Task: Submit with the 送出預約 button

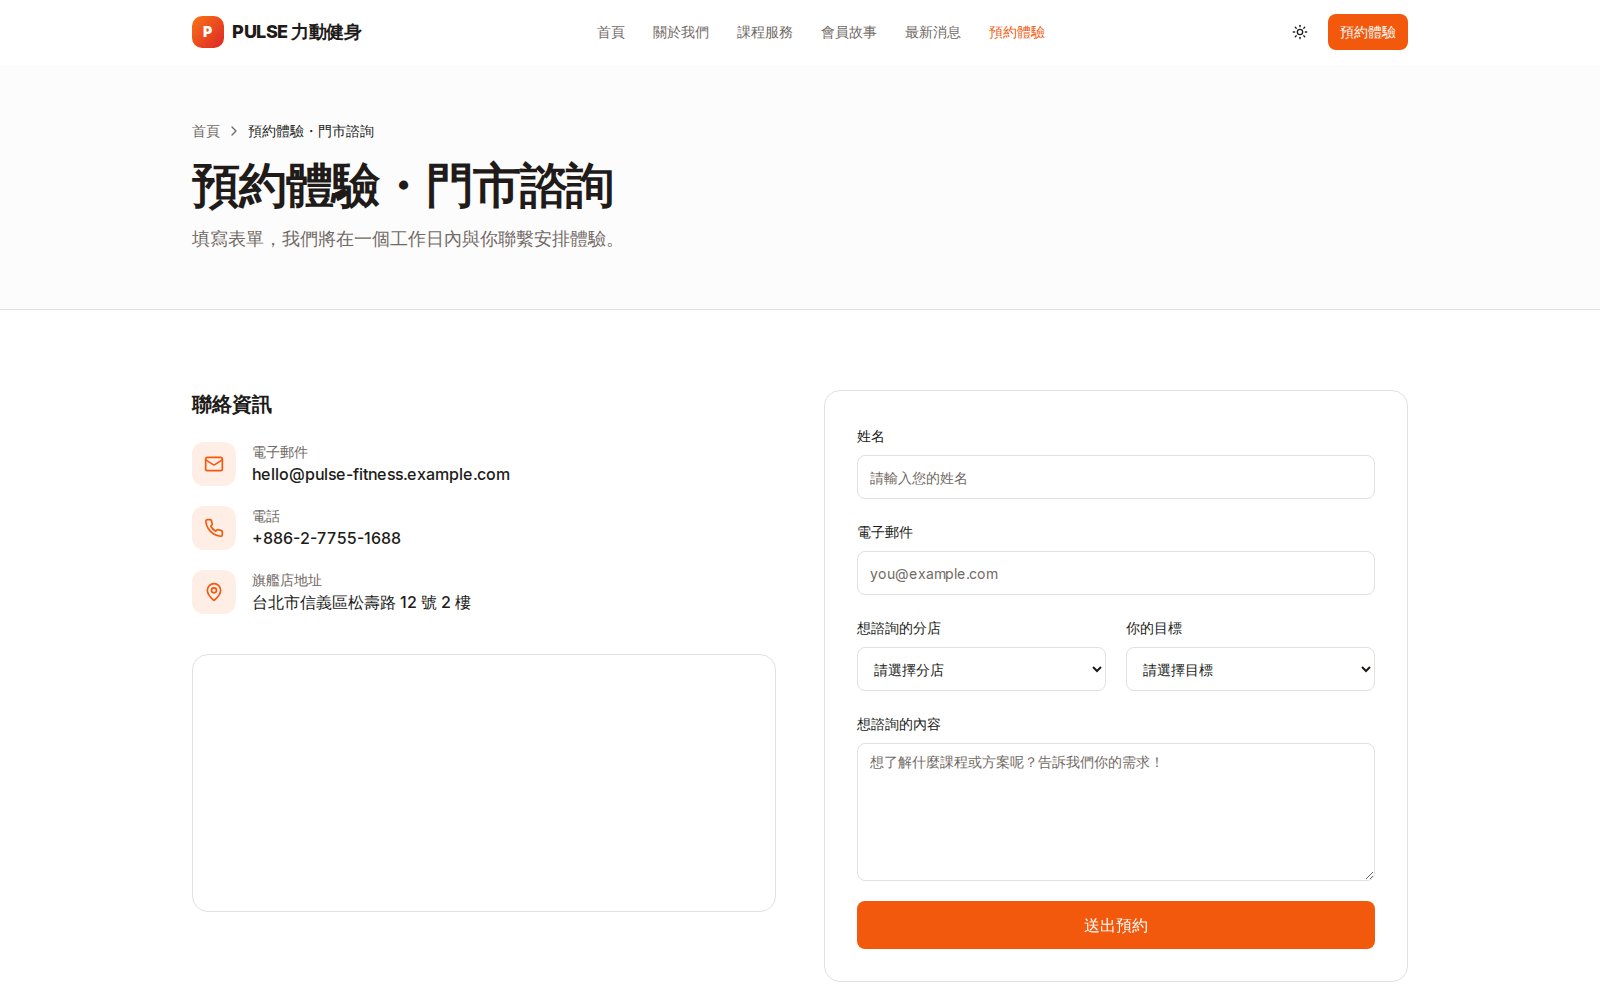Action: coord(1116,925)
